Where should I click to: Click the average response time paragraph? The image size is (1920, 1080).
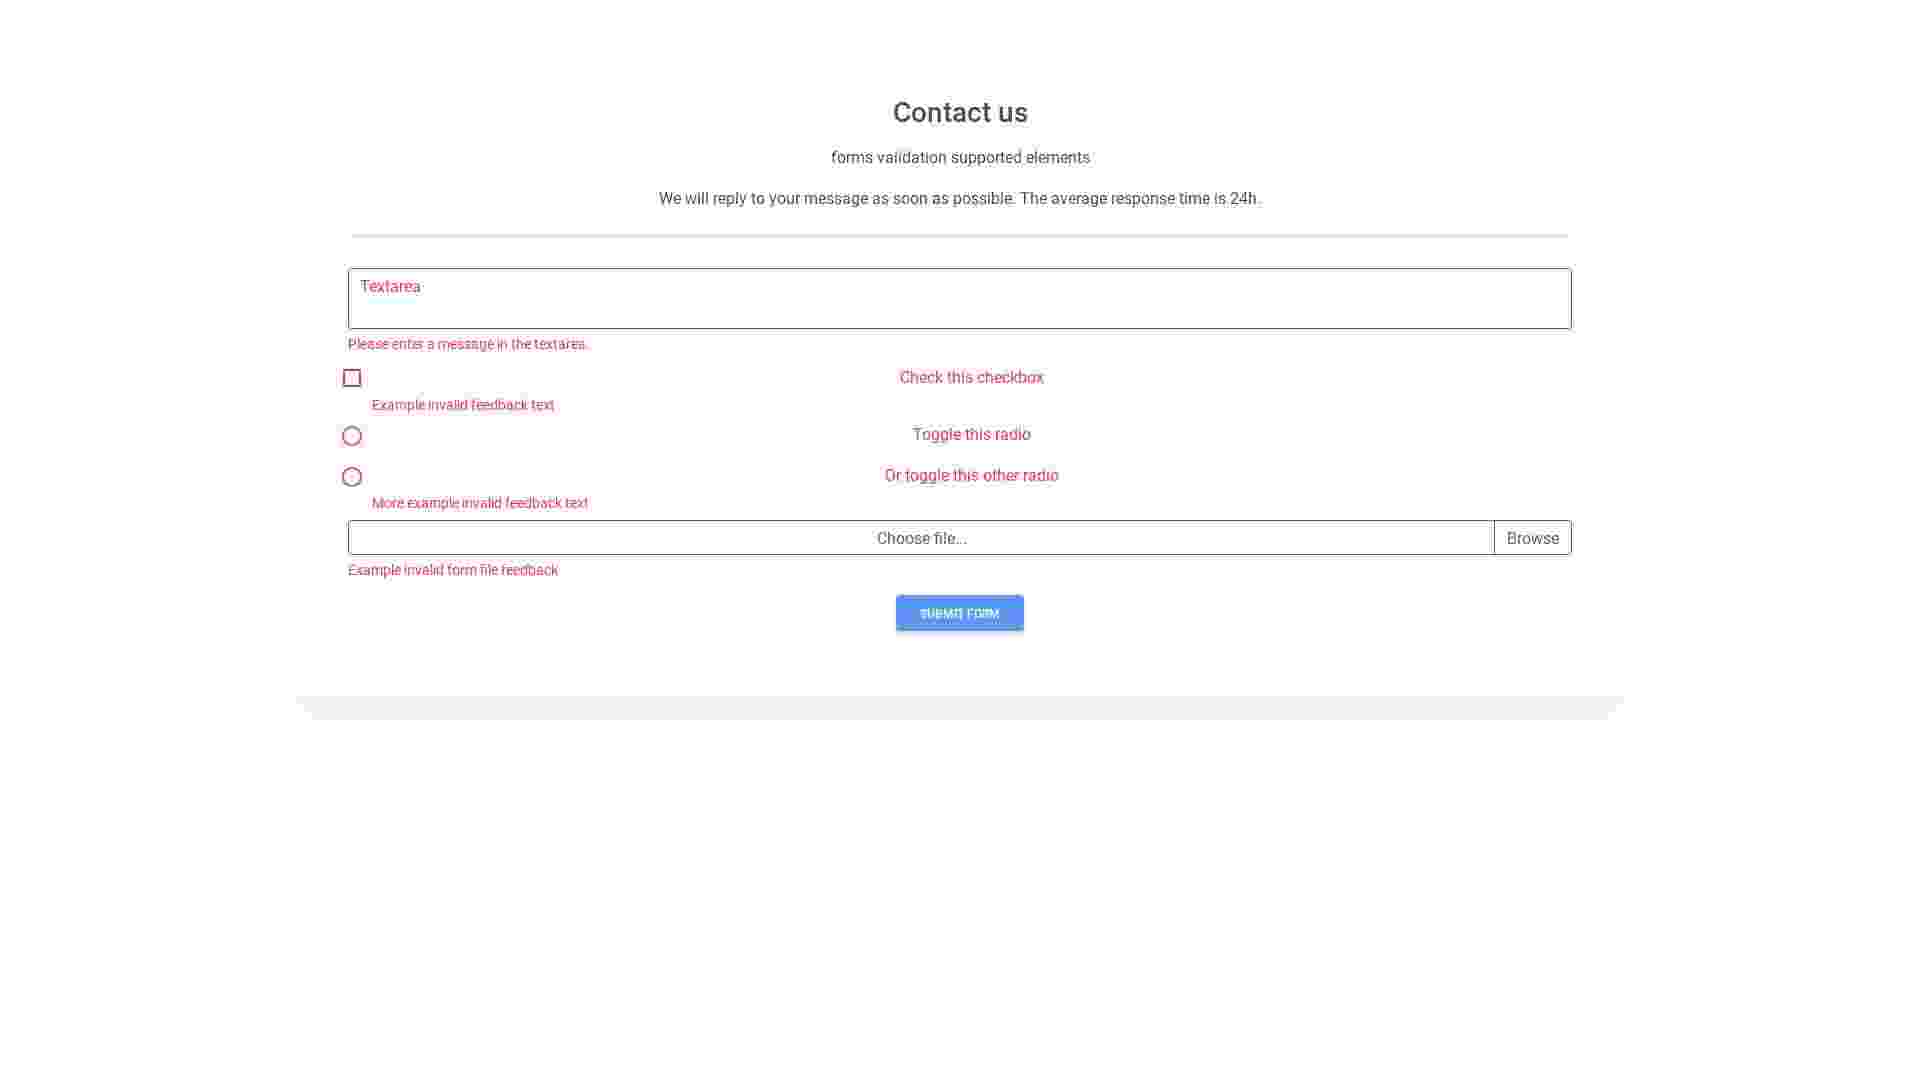(960, 199)
